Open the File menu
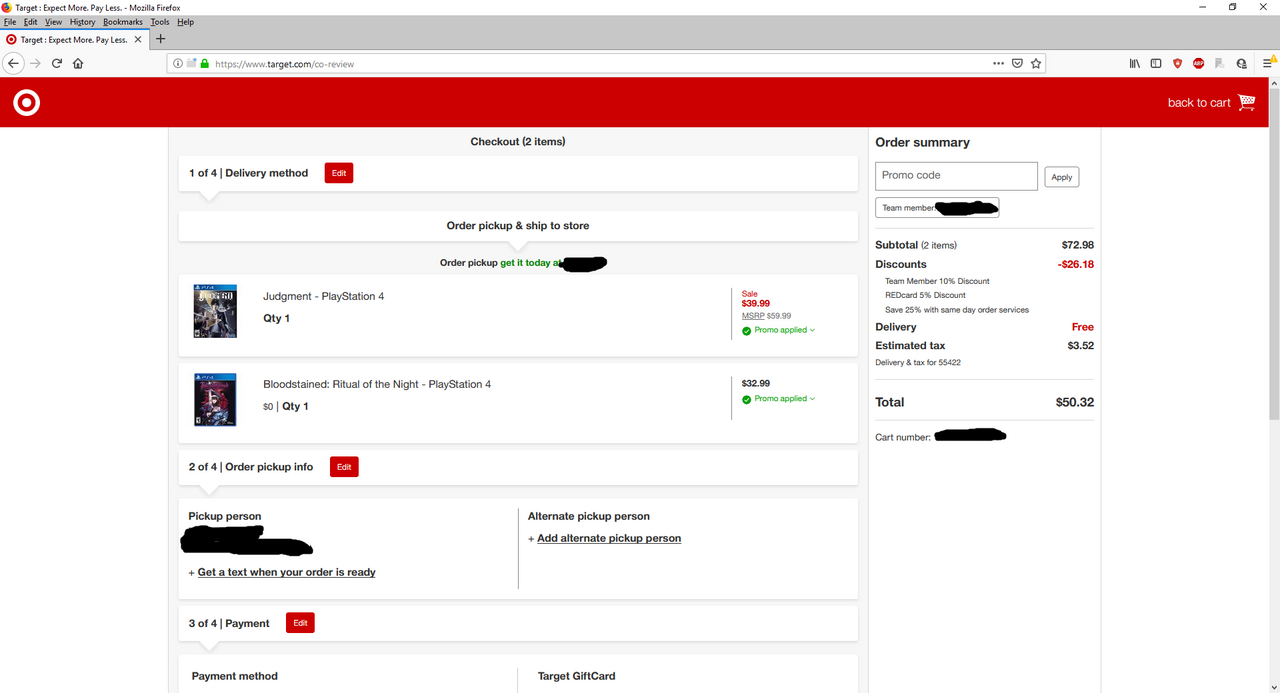This screenshot has width=1280, height=693. pyautogui.click(x=10, y=22)
